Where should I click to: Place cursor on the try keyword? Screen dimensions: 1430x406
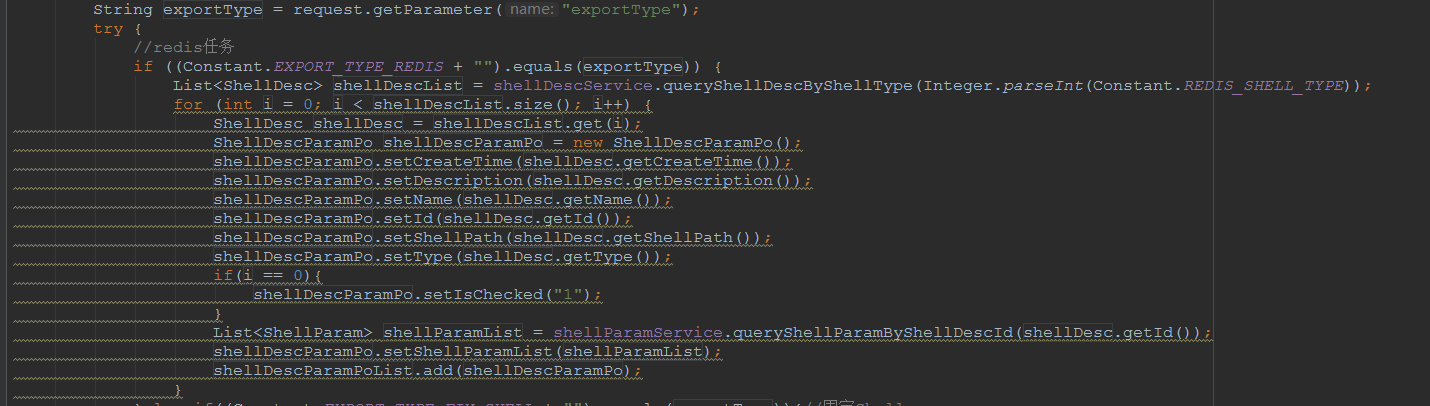[x=108, y=29]
